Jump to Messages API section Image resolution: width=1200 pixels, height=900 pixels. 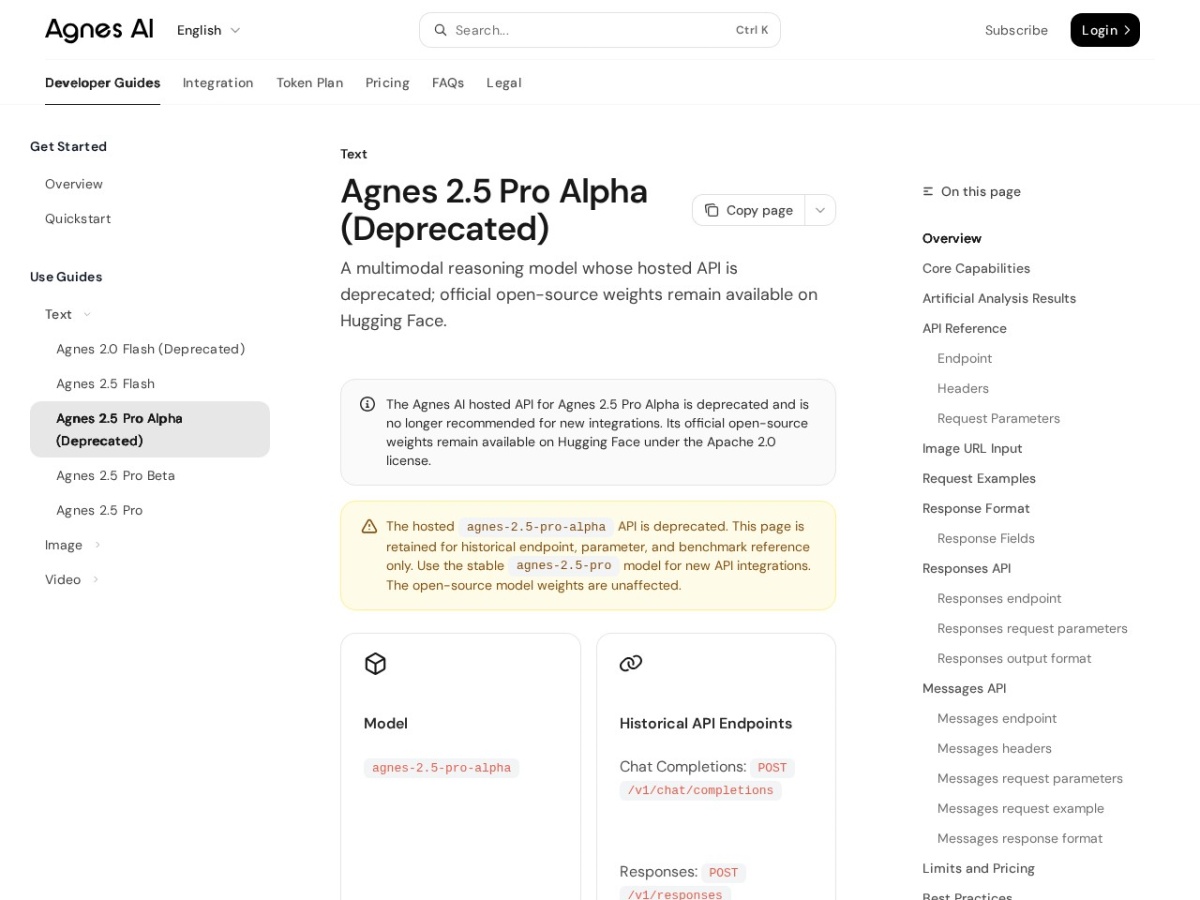point(964,688)
